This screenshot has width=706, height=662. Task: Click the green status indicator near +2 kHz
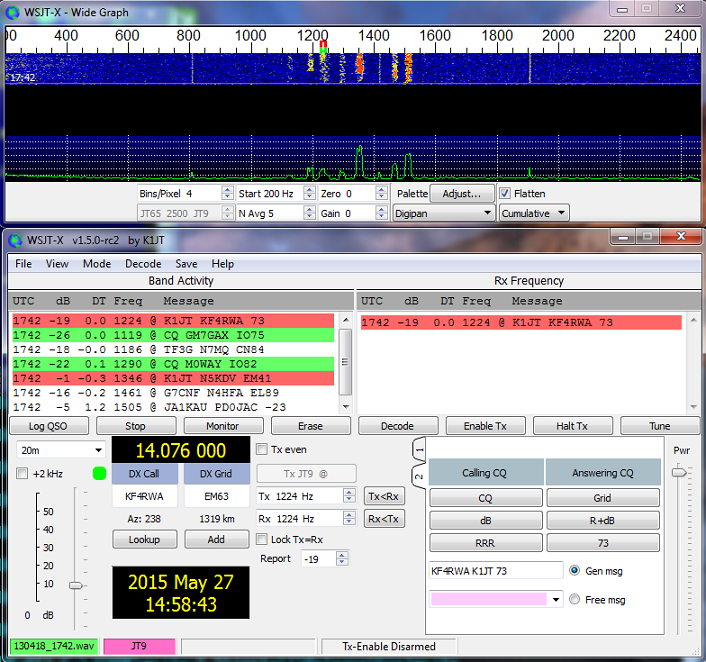99,473
